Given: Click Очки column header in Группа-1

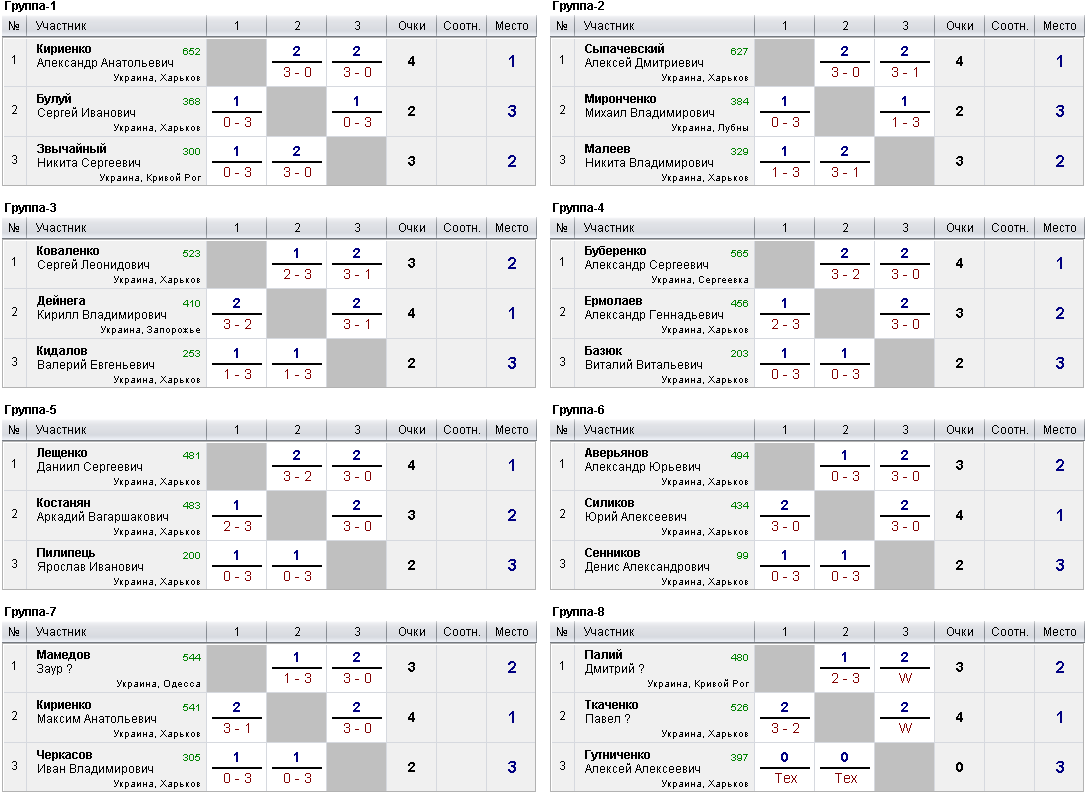Looking at the screenshot, I should (411, 26).
